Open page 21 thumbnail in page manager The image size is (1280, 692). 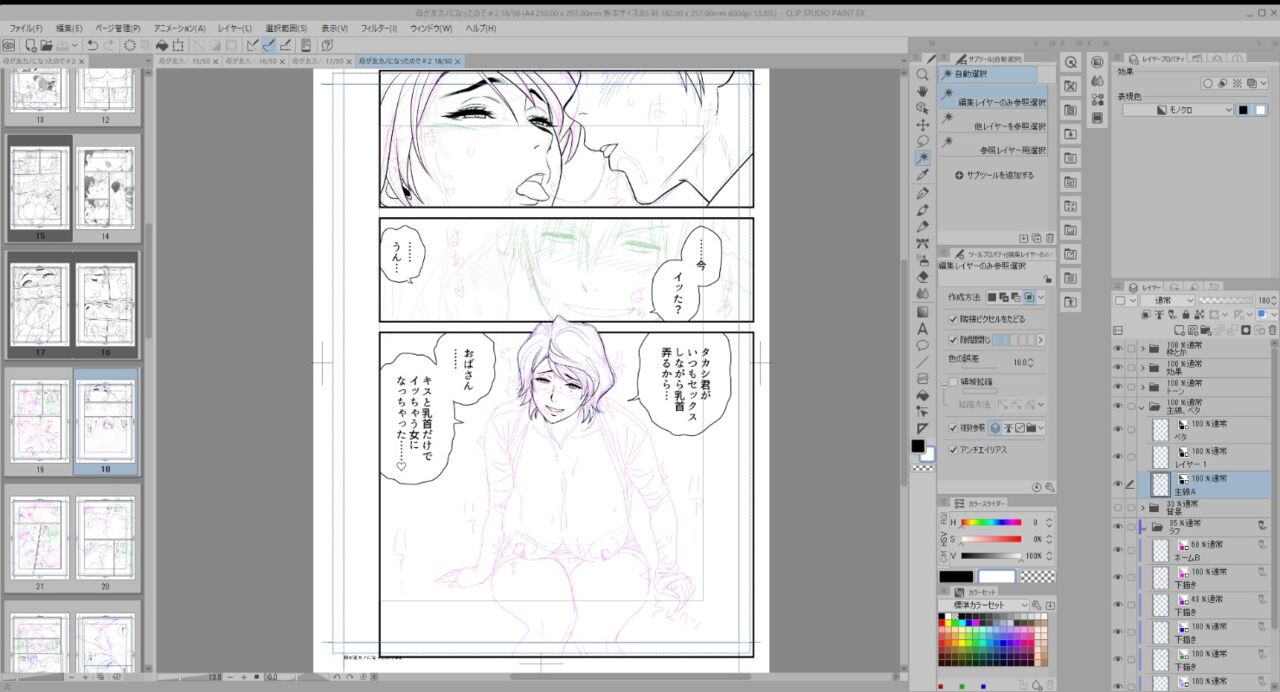click(x=40, y=538)
